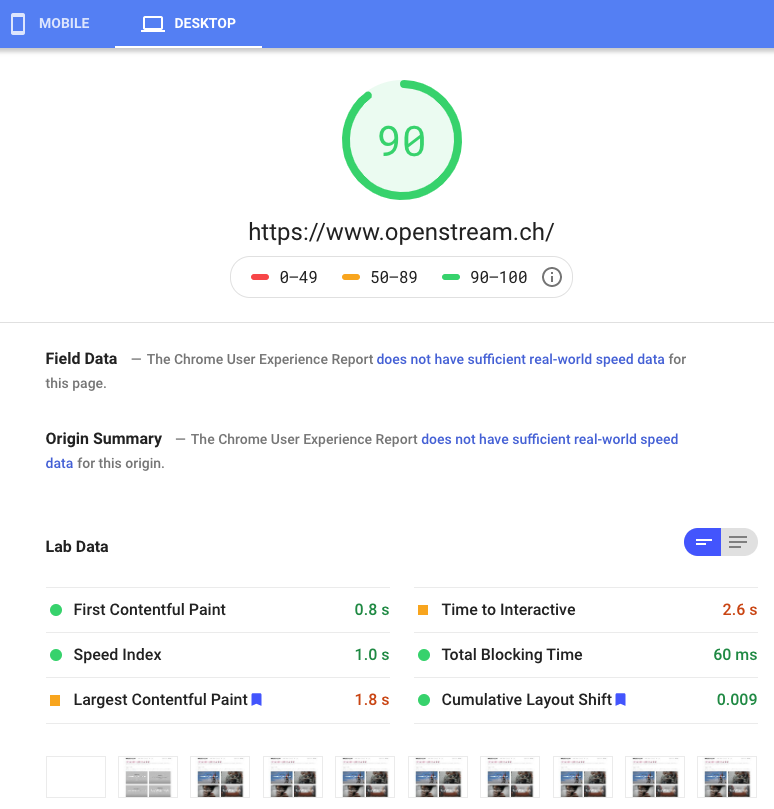The height and width of the screenshot is (809, 774).
Task: Open the second filmstrip thumbnail with gray placeholders
Action: pyautogui.click(x=148, y=777)
